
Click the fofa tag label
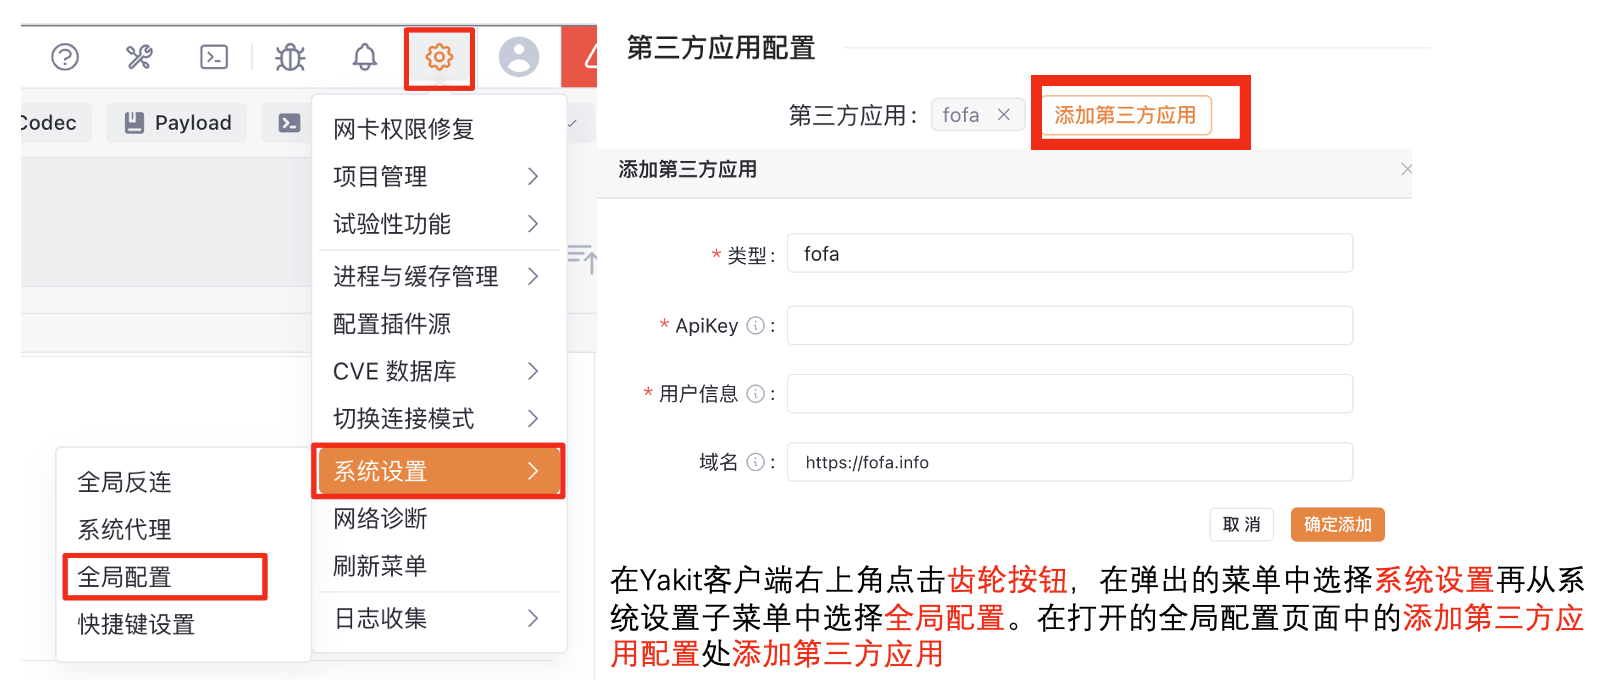click(x=961, y=115)
